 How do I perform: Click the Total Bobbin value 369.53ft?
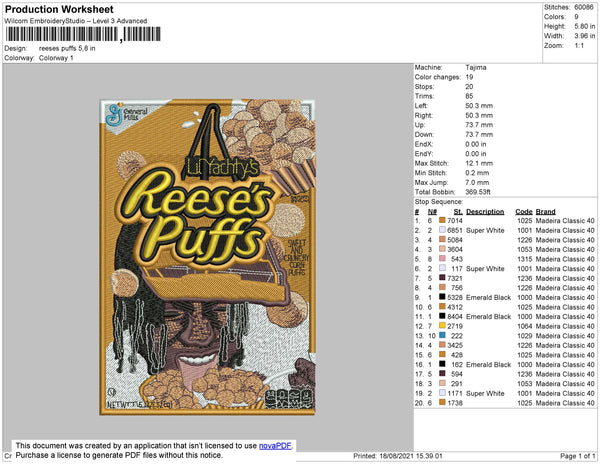(x=478, y=192)
